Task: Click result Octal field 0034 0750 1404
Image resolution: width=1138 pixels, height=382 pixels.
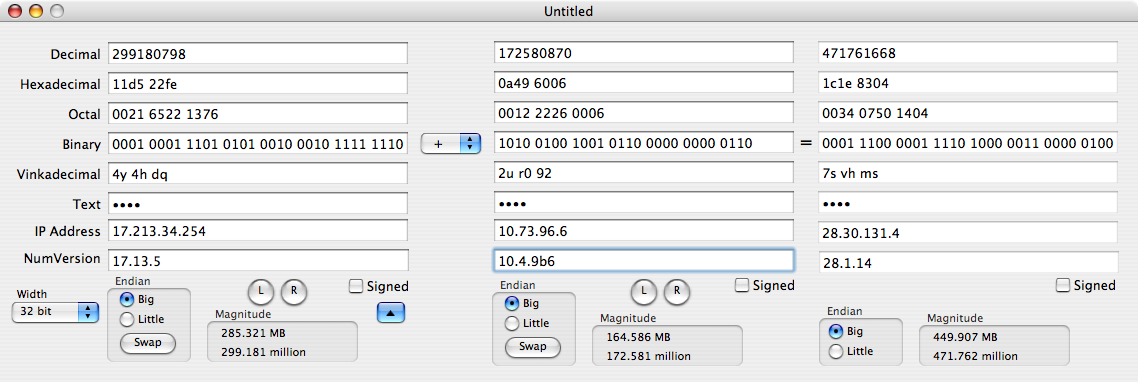Action: click(967, 113)
